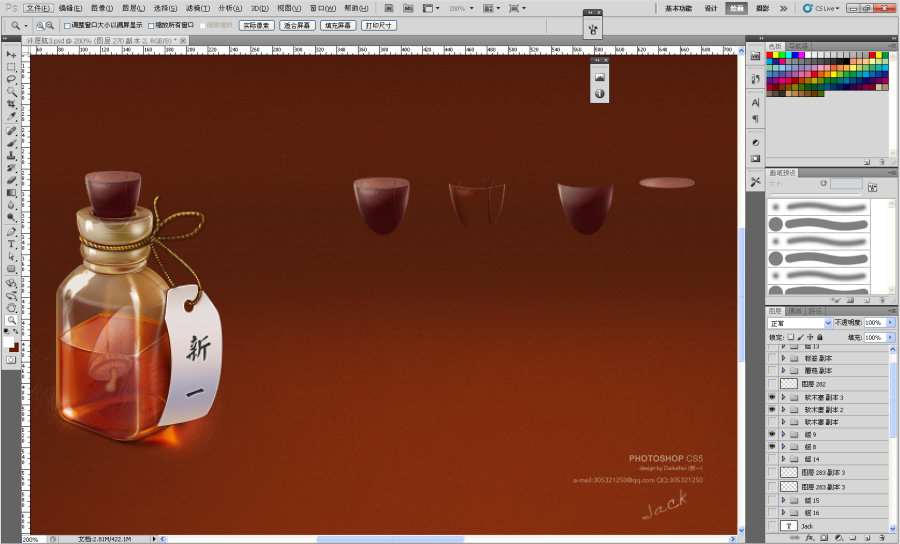Choose the Zoom tool in the toolbox
The image size is (900, 544).
11,320
